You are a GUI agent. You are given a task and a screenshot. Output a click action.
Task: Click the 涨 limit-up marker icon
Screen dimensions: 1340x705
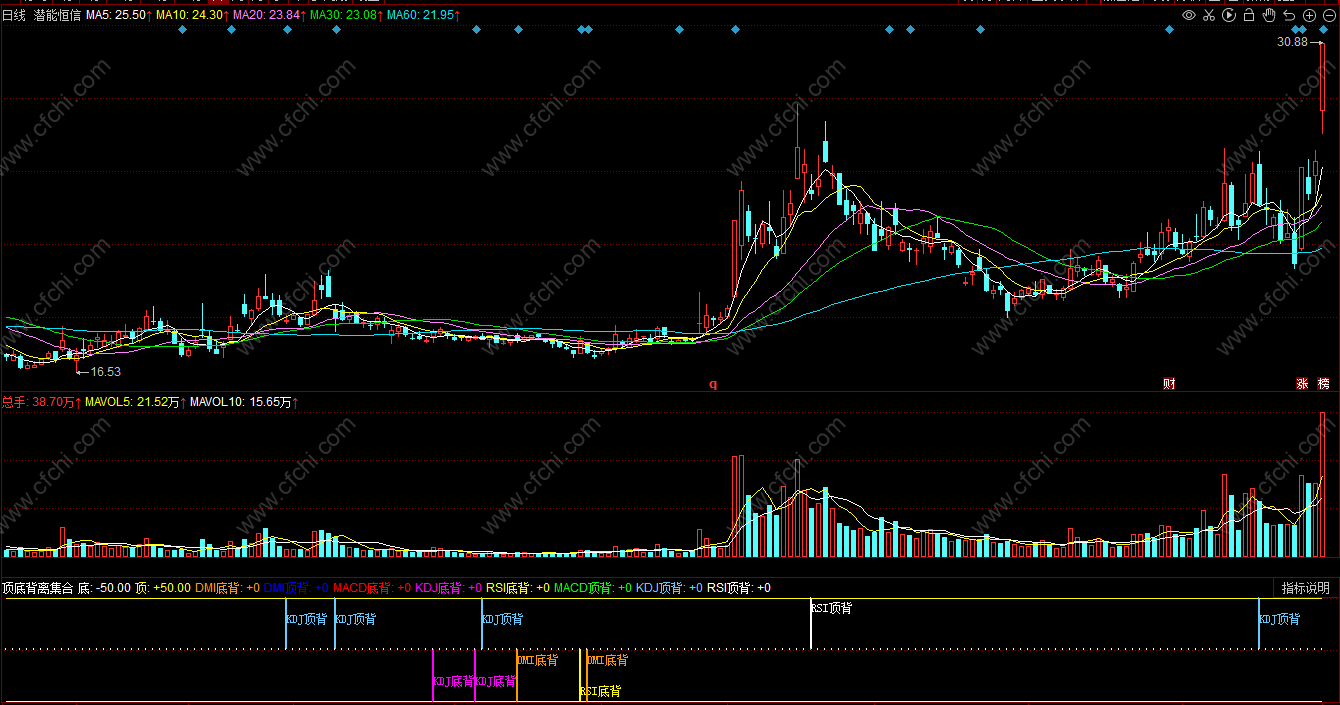click(1303, 384)
